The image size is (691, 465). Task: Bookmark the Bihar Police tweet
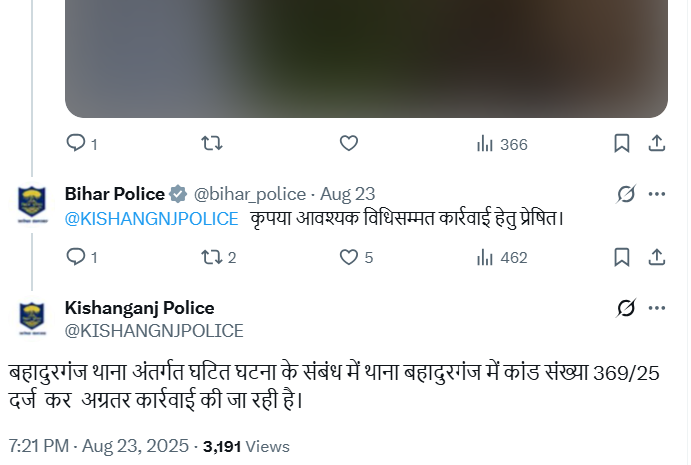point(622,257)
